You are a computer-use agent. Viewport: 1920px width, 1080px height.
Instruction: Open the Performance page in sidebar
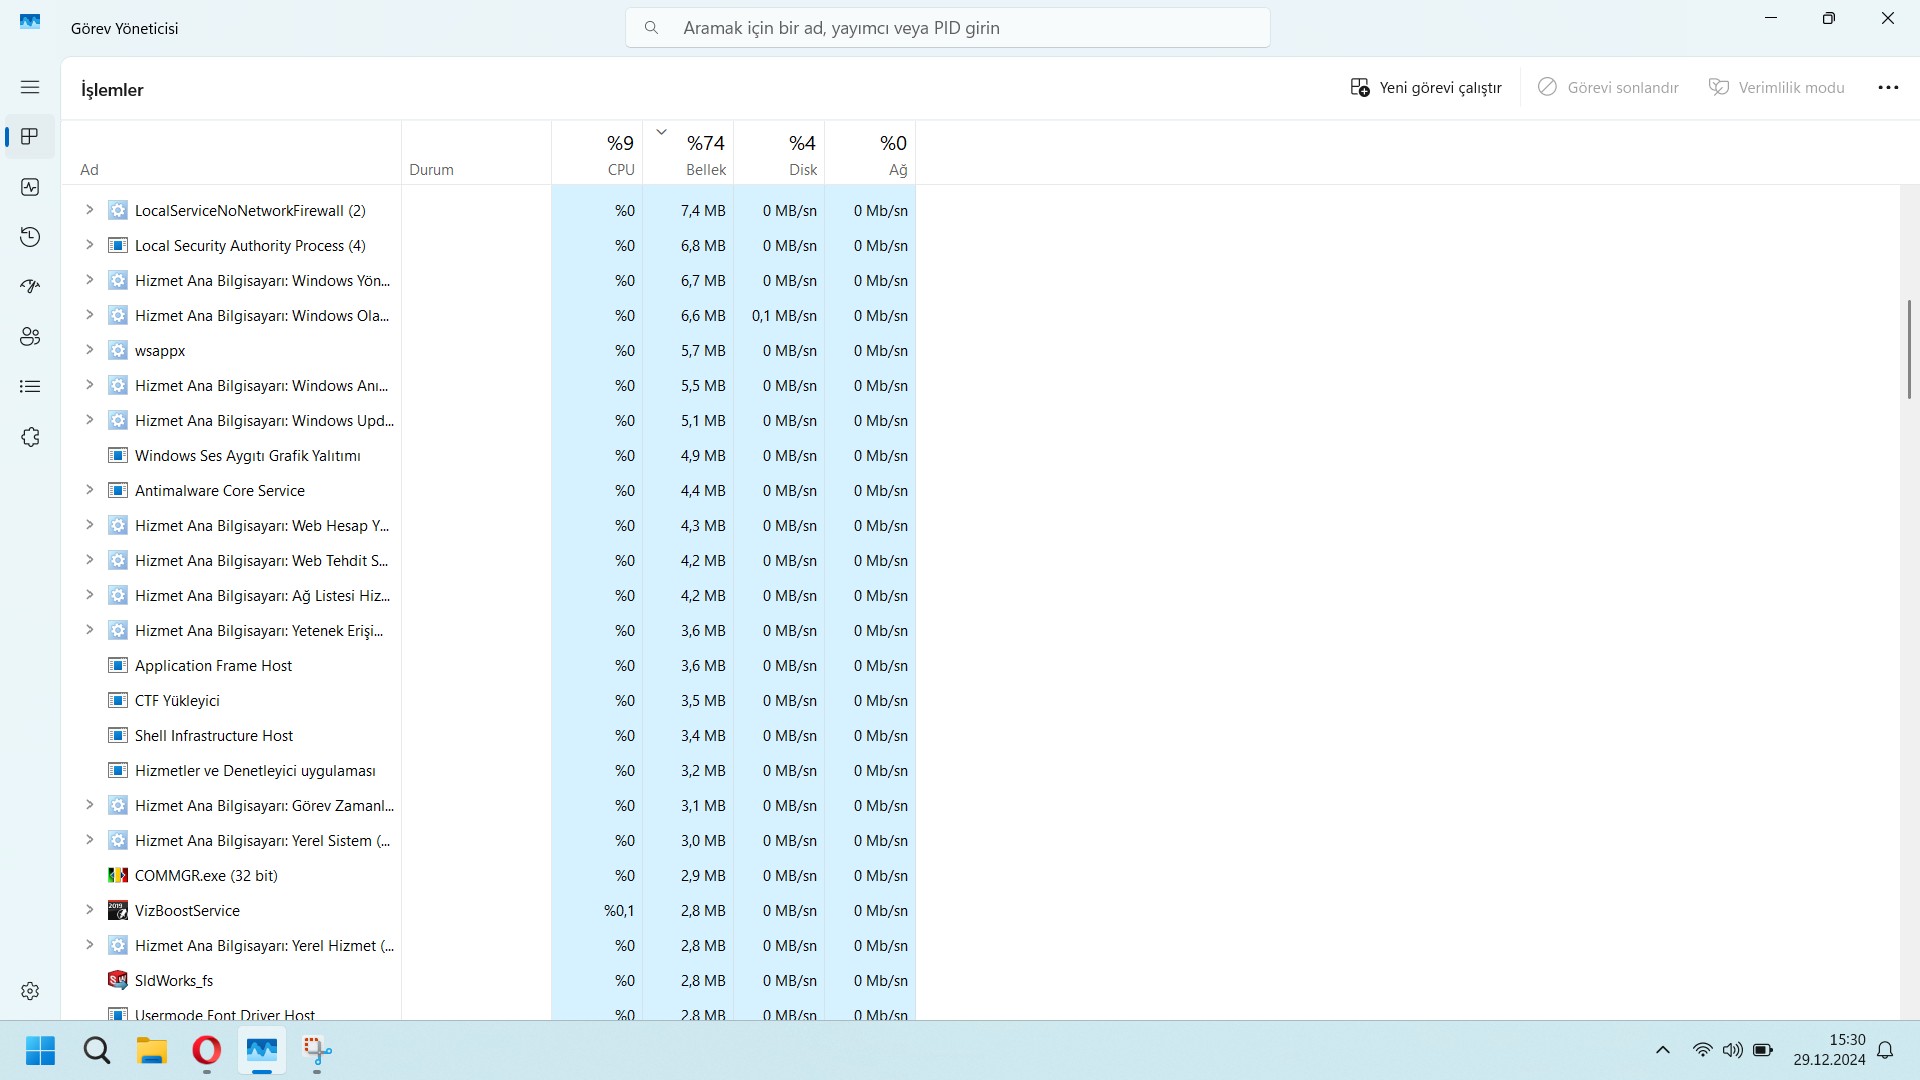30,187
